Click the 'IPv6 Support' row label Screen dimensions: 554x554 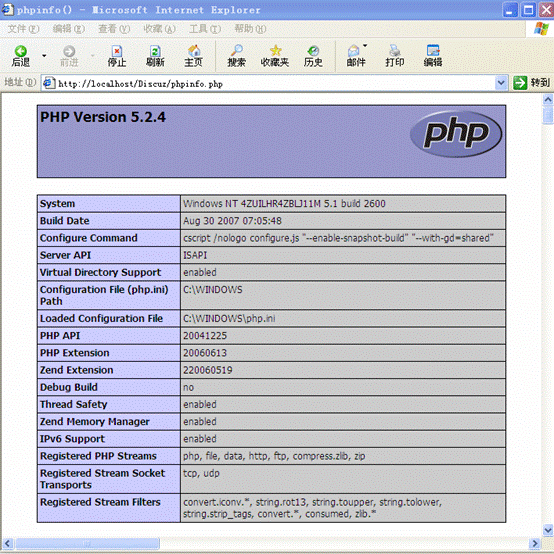[72, 439]
